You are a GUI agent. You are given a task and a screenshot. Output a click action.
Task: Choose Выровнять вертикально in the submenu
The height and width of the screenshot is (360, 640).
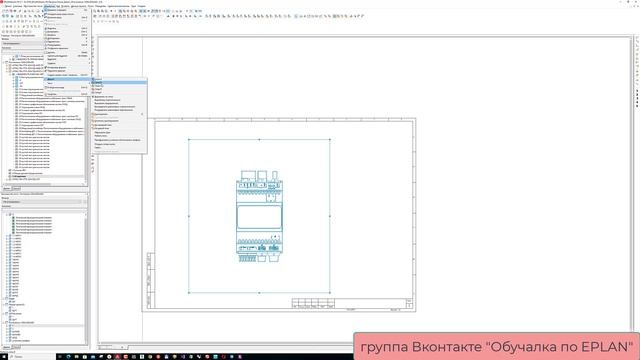point(119,103)
